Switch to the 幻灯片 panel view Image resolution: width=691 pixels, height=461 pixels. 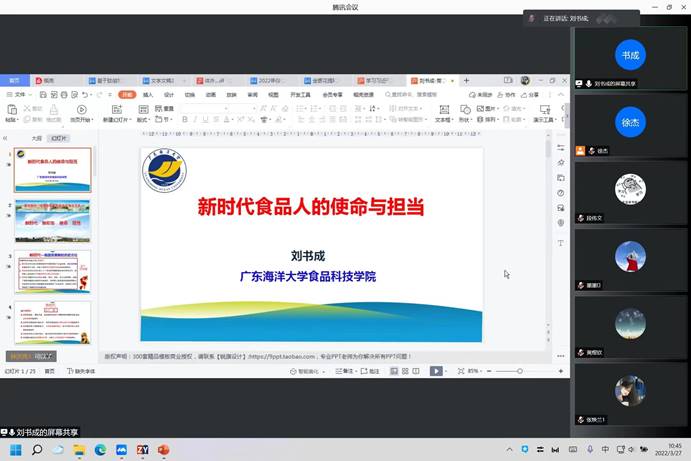pyautogui.click(x=59, y=138)
